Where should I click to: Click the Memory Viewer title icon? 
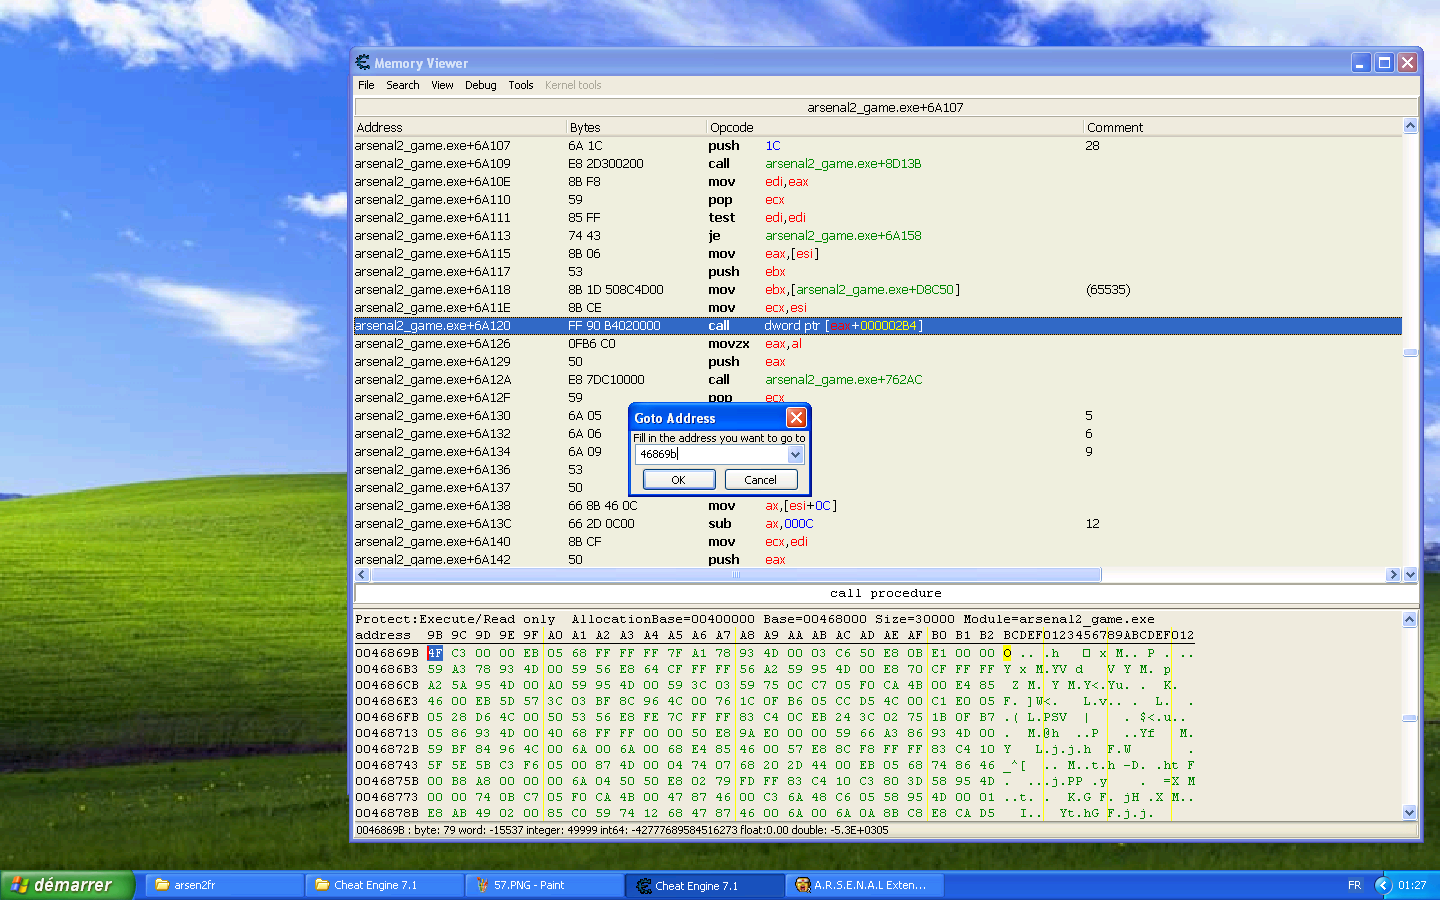(x=363, y=62)
